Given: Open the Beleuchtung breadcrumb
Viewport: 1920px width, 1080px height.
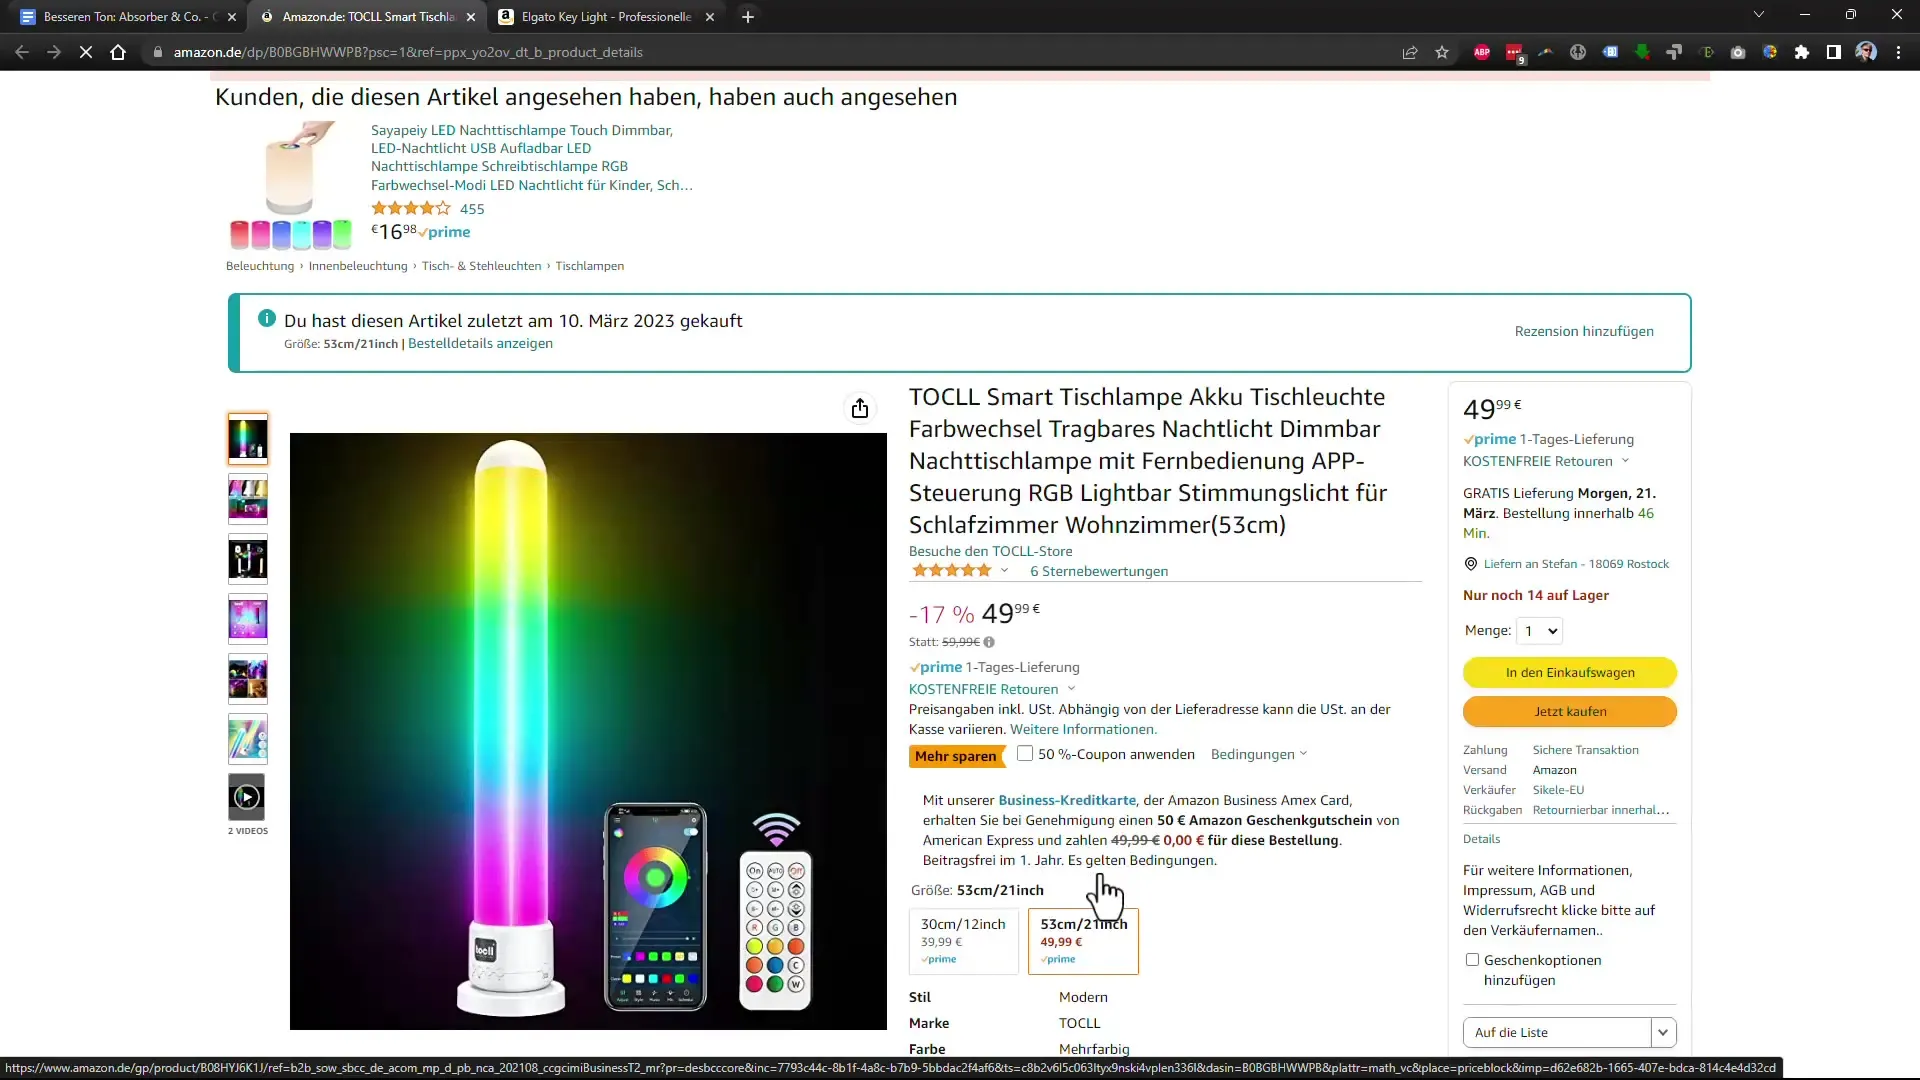Looking at the screenshot, I should click(260, 266).
